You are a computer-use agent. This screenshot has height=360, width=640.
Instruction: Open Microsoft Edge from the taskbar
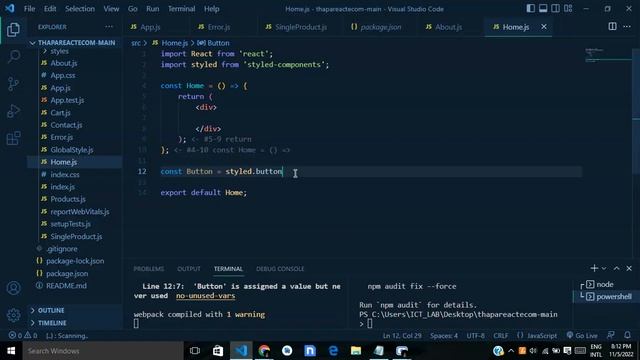click(333, 351)
